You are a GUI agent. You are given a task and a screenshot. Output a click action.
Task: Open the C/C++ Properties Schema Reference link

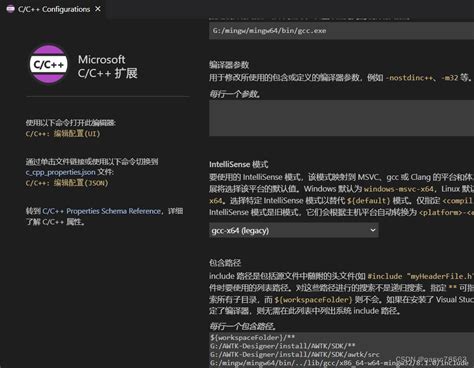(101, 211)
